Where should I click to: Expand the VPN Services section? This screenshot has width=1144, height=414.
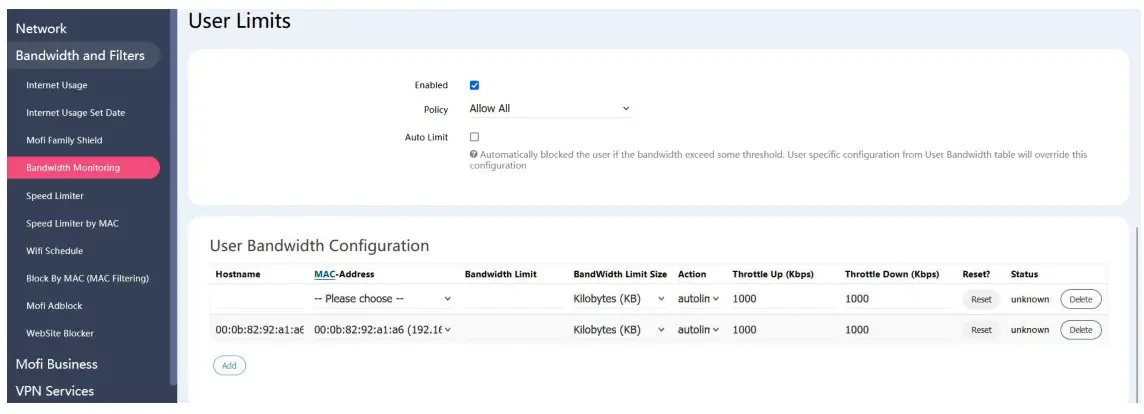pos(55,391)
